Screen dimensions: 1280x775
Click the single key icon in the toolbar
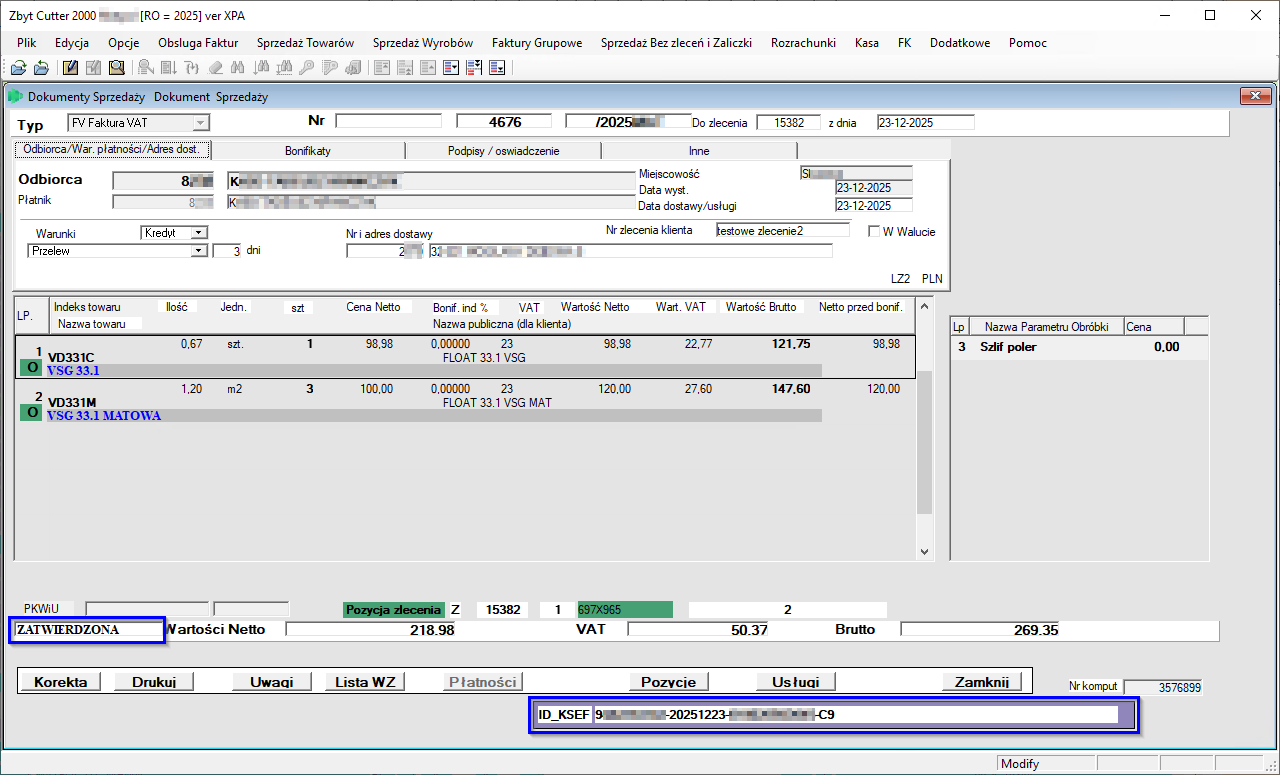[307, 68]
